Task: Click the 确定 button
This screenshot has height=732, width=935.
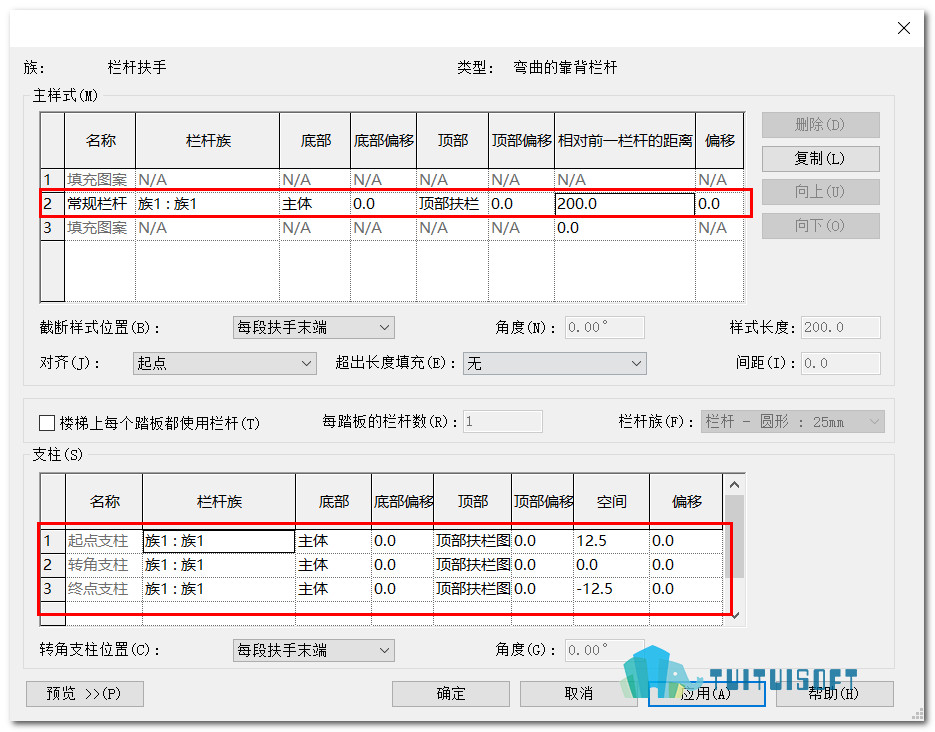Action: pyautogui.click(x=450, y=693)
